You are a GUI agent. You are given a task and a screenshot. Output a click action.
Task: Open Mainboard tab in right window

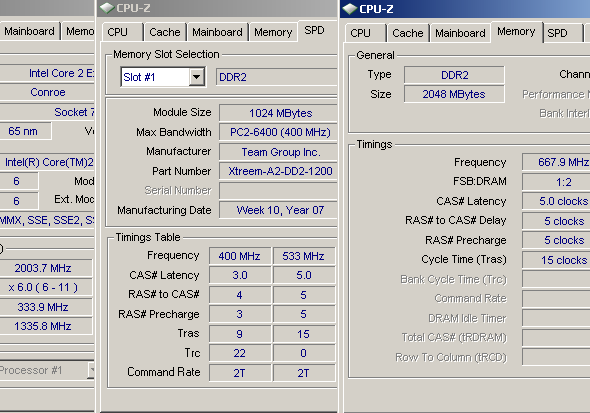point(461,33)
